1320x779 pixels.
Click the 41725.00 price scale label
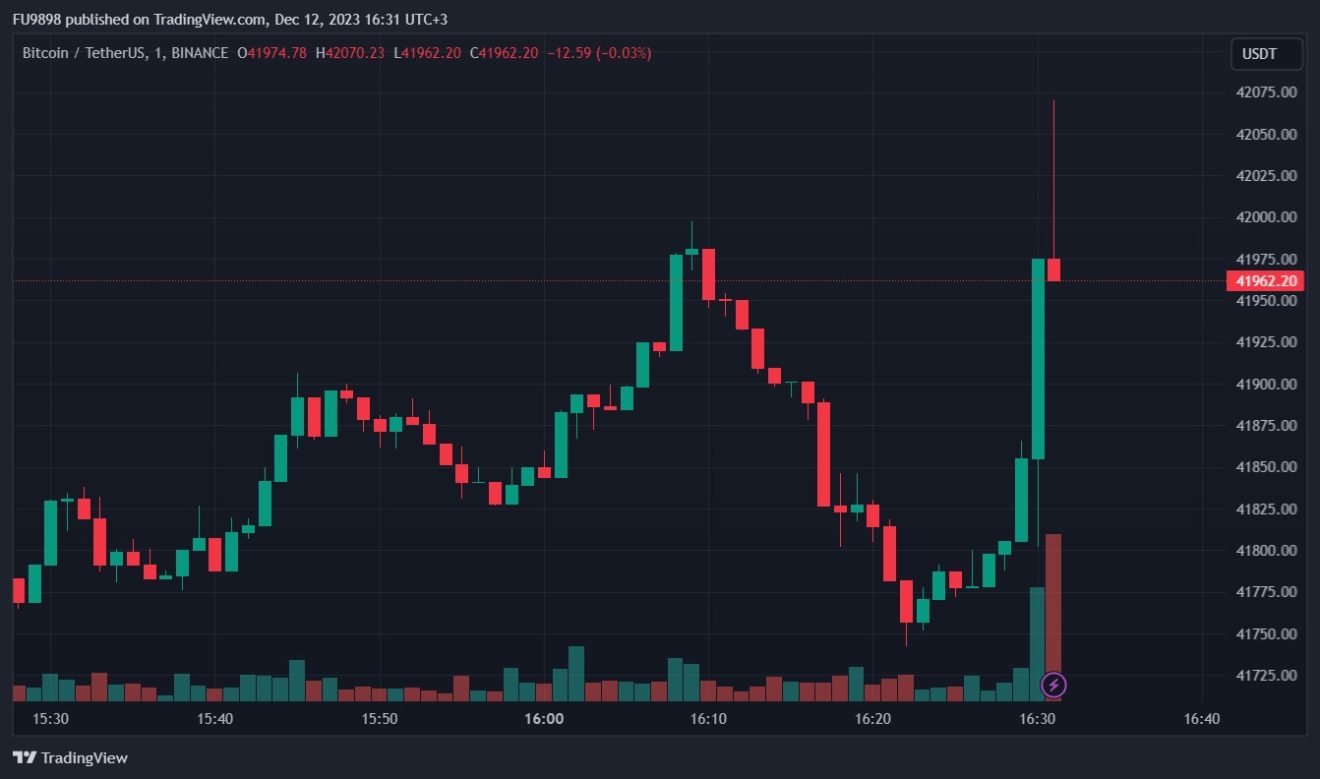tap(1266, 676)
